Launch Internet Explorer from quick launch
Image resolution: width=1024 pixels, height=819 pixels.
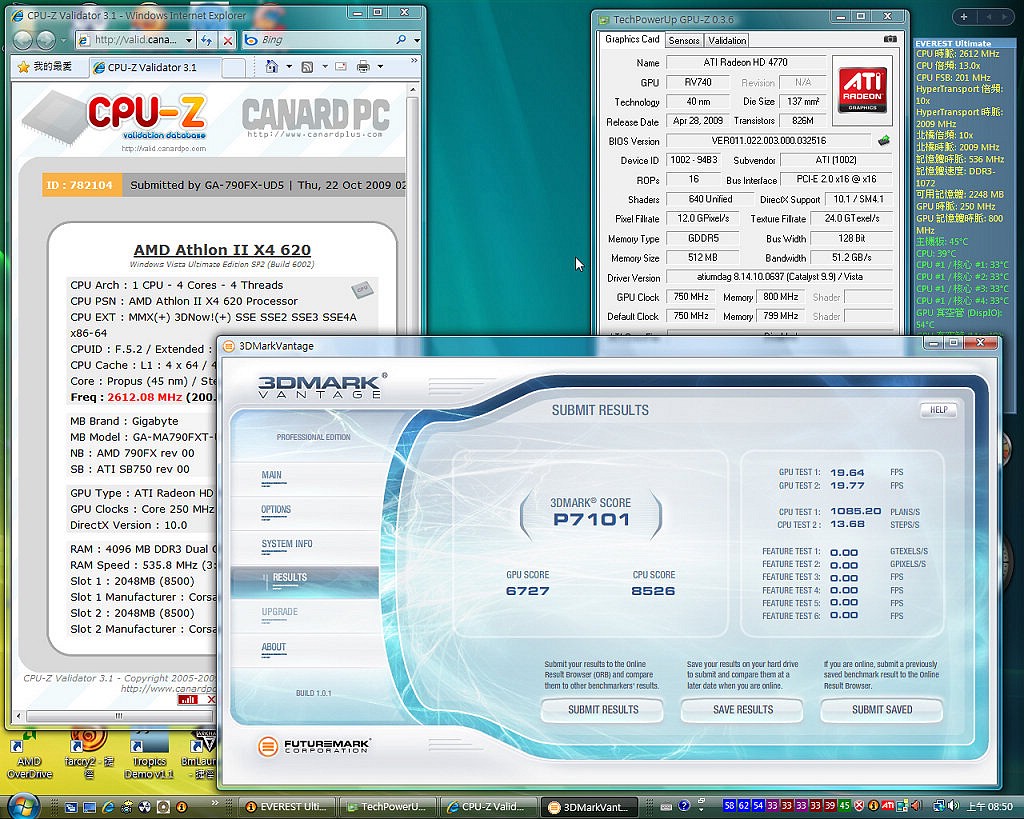[108, 807]
